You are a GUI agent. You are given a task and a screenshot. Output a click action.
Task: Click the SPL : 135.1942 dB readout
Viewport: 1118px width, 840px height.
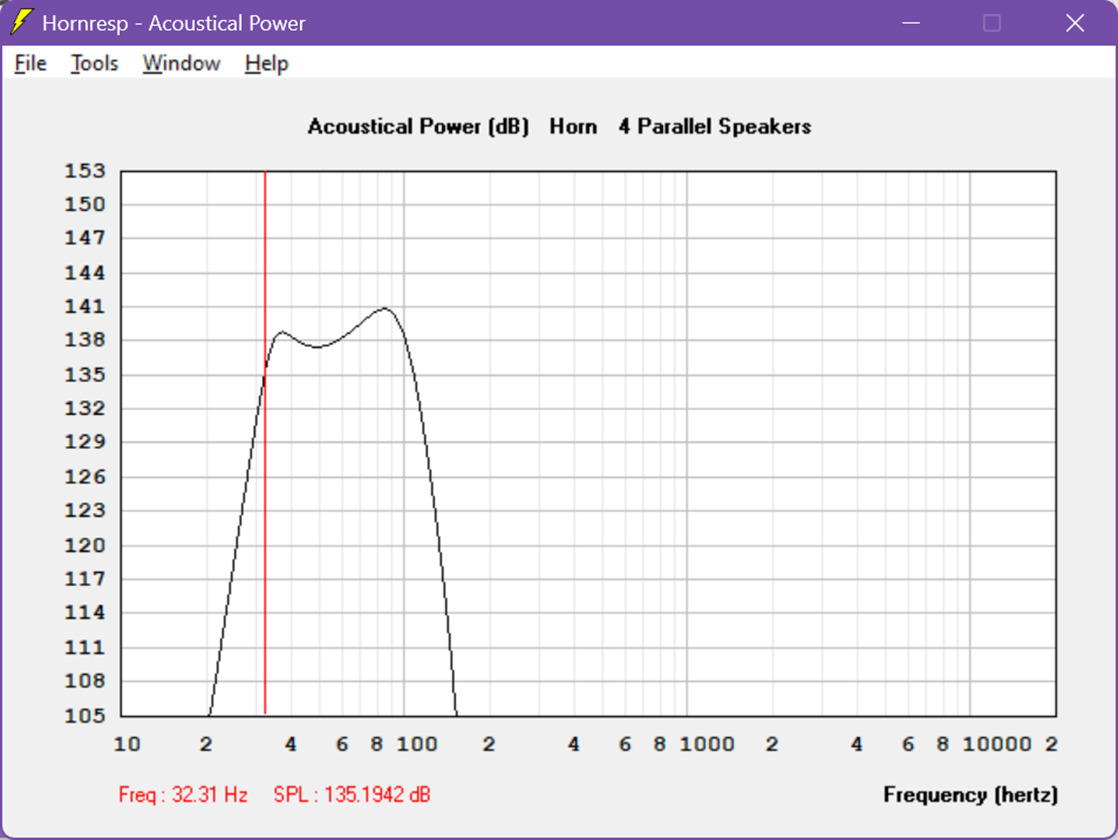[x=352, y=794]
